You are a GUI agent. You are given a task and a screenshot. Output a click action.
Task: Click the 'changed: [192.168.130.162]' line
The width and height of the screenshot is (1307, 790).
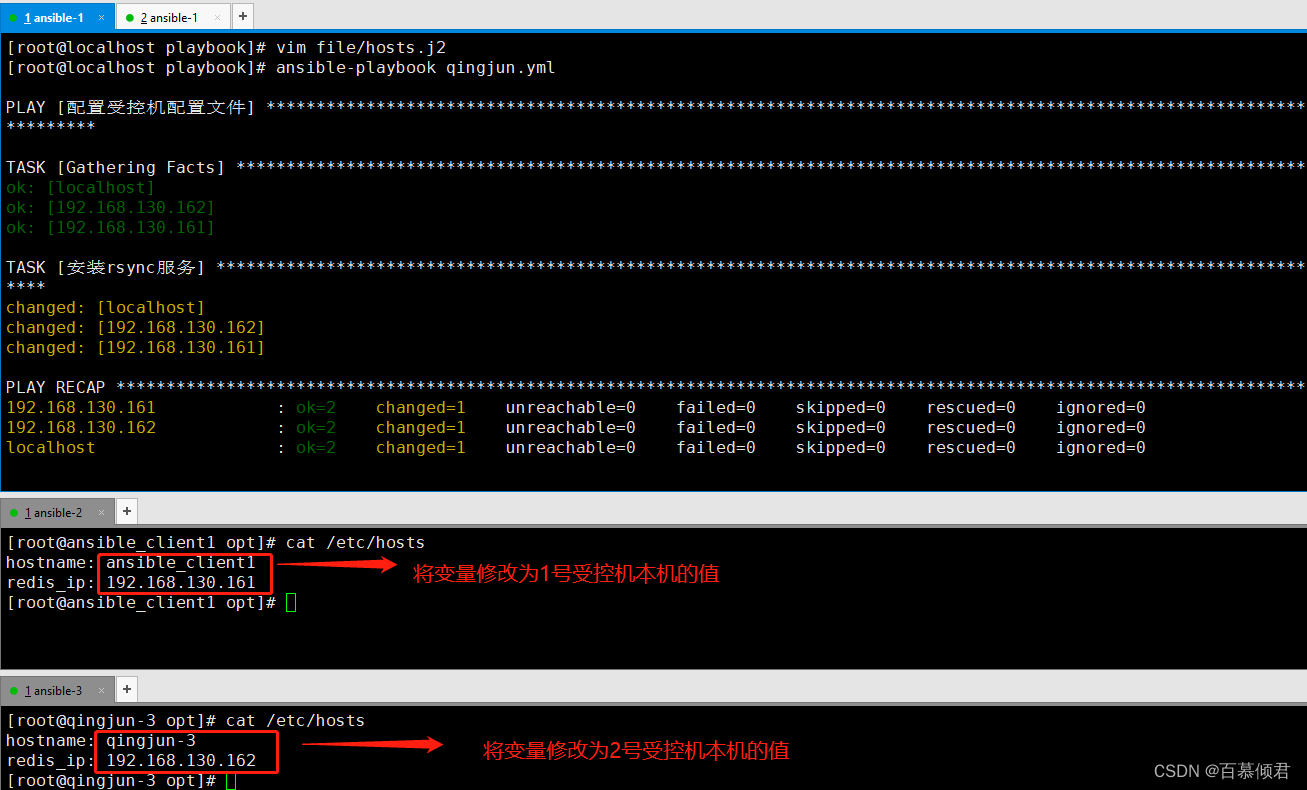(135, 328)
